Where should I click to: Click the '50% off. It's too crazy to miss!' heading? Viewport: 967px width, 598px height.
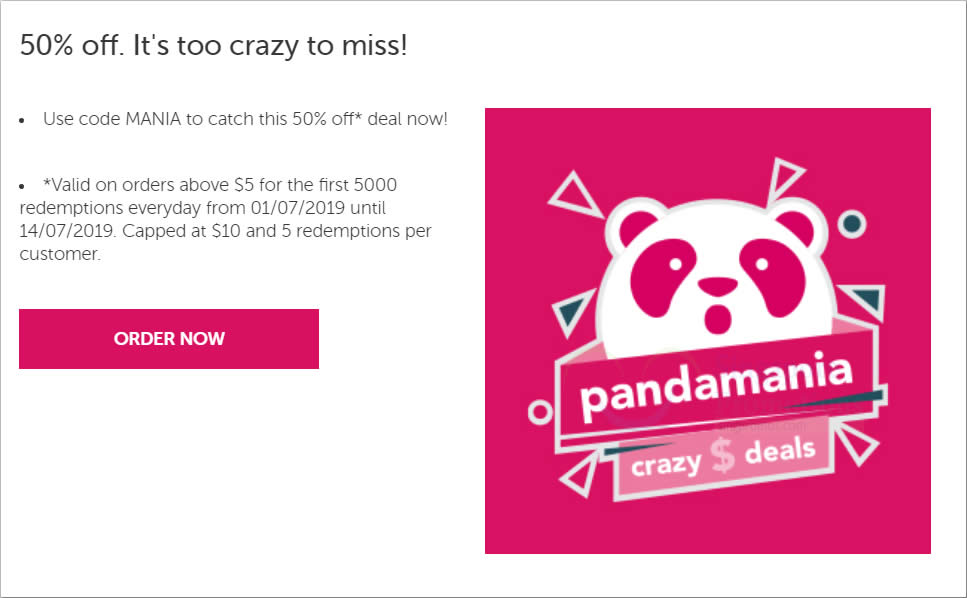pos(213,46)
